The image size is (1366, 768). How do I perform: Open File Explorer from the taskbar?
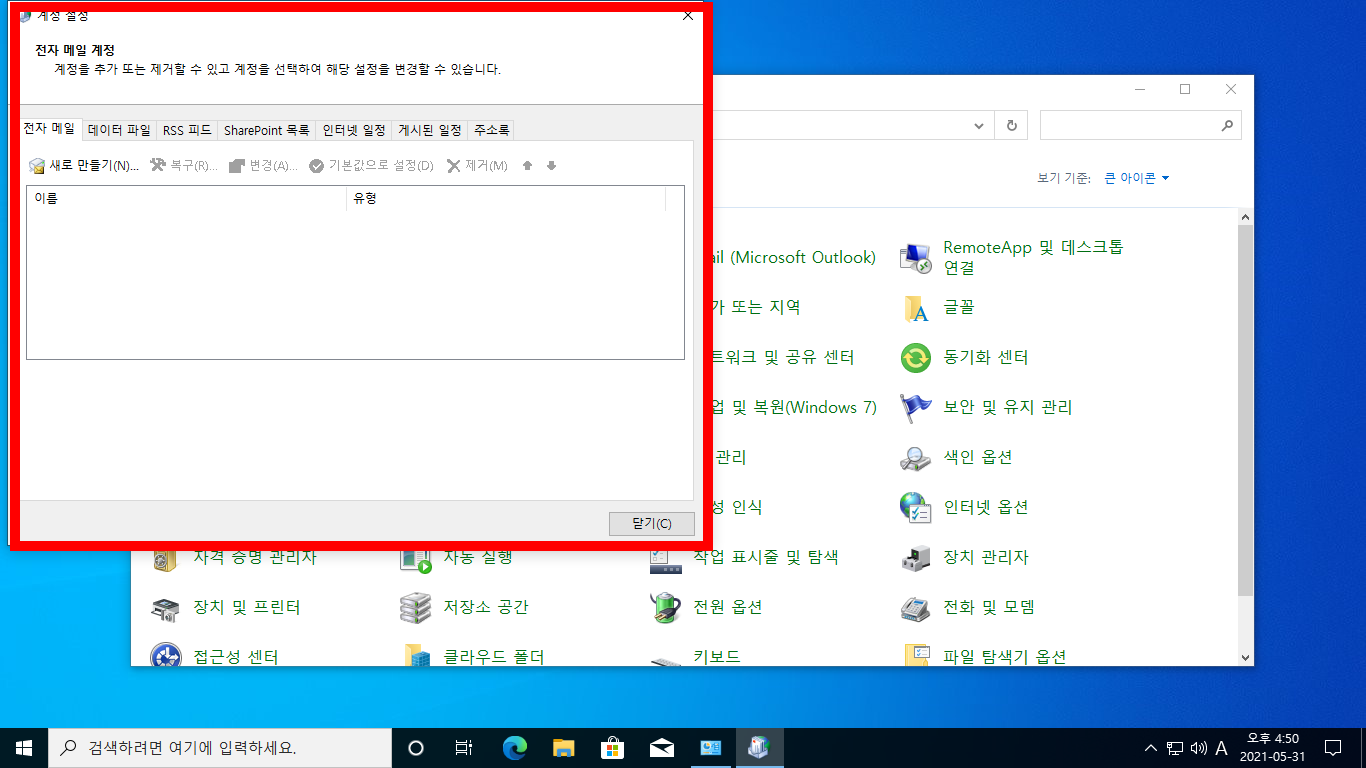[563, 748]
